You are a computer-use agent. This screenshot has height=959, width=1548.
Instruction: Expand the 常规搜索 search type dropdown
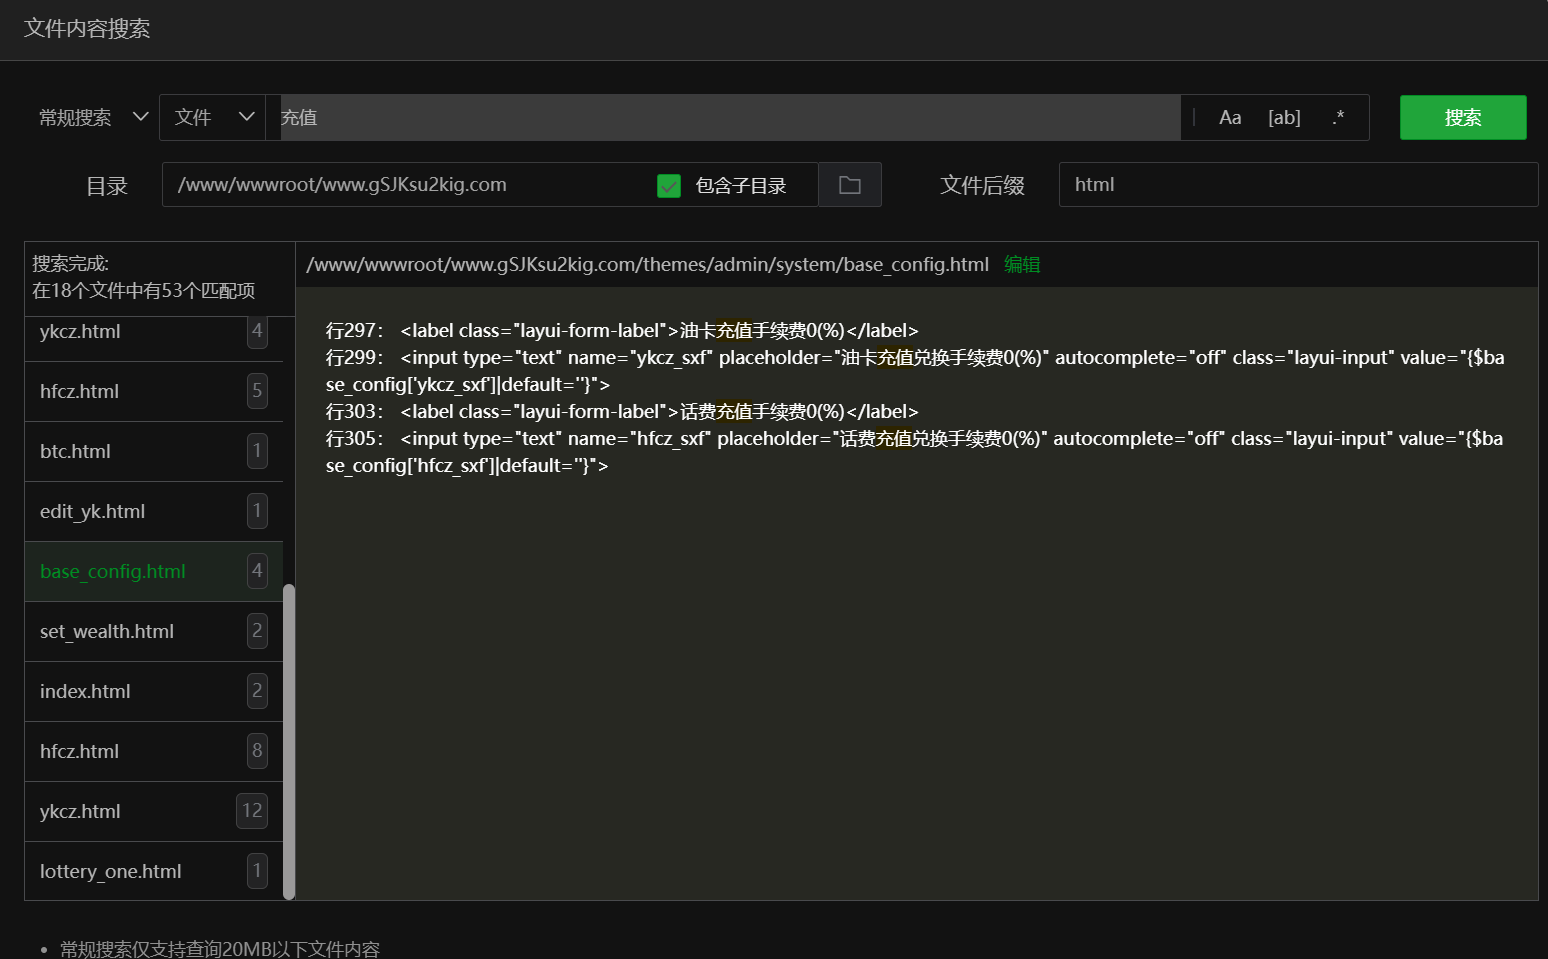coord(93,118)
